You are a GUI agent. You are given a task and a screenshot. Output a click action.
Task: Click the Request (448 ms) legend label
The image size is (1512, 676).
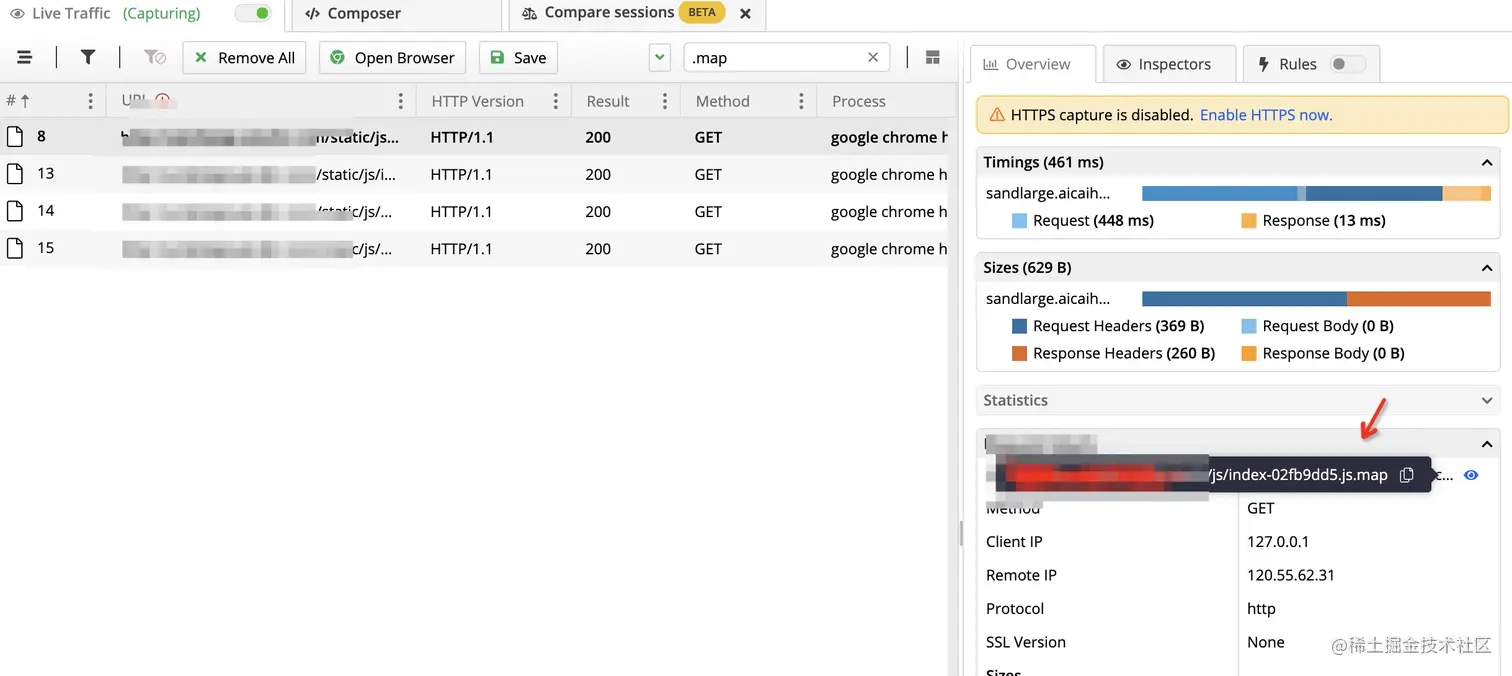point(1093,221)
